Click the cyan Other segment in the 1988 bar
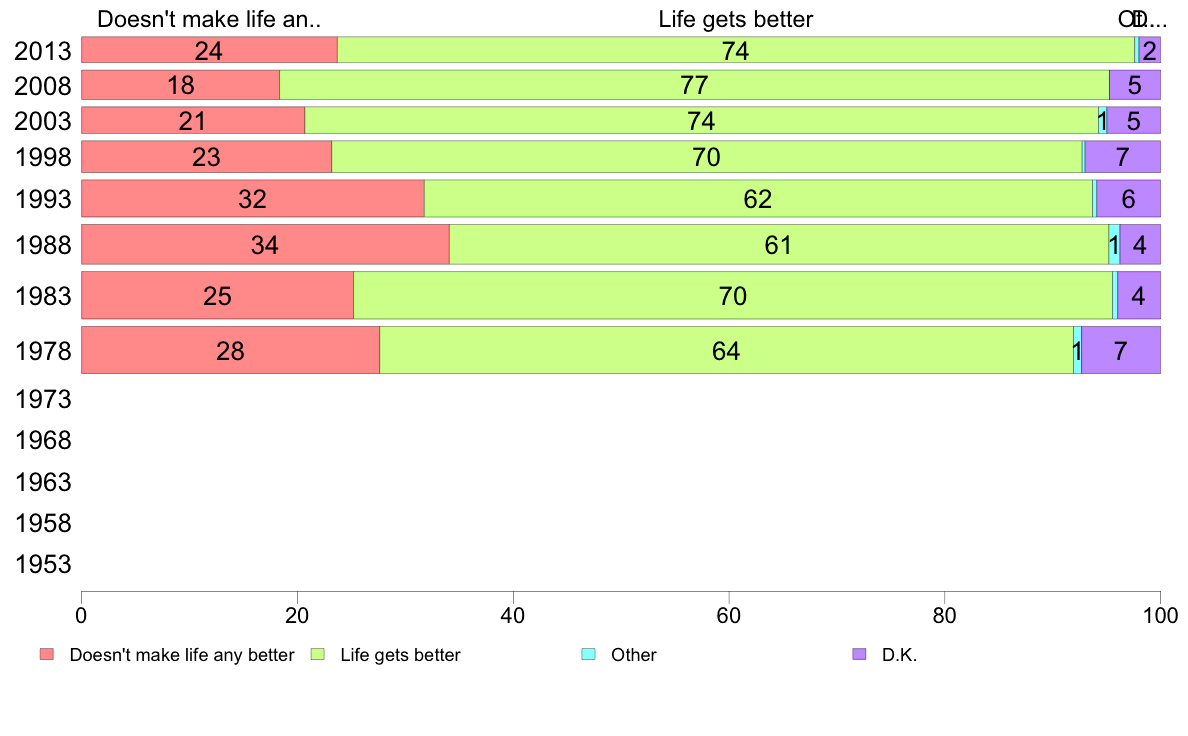Image resolution: width=1188 pixels, height=736 pixels. [1114, 244]
